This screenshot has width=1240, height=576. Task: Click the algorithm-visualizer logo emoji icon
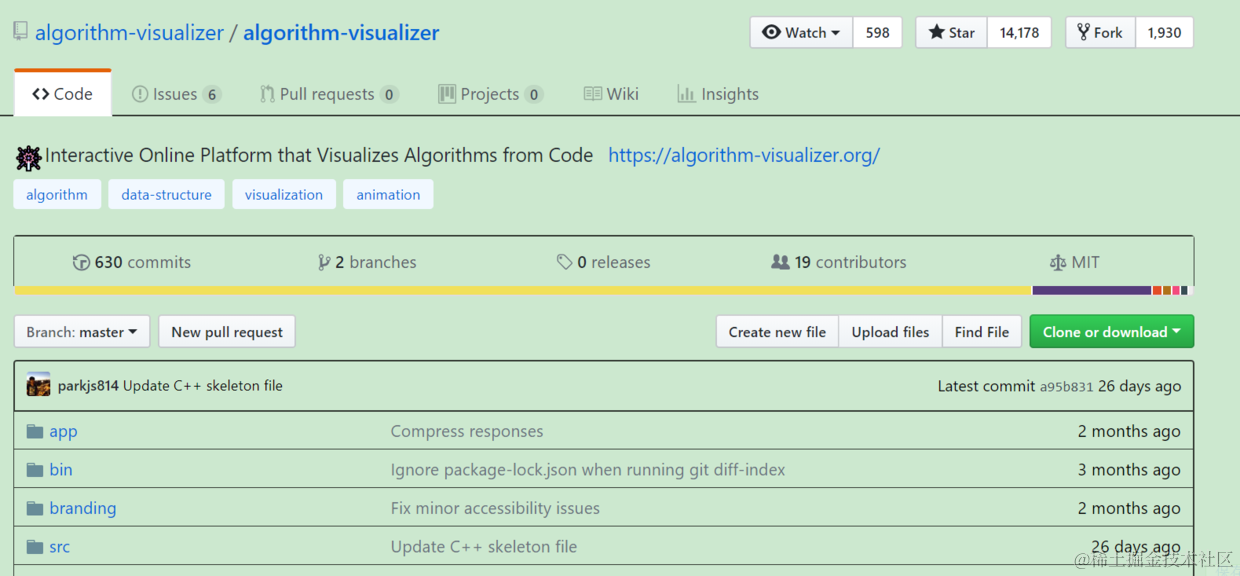point(28,157)
